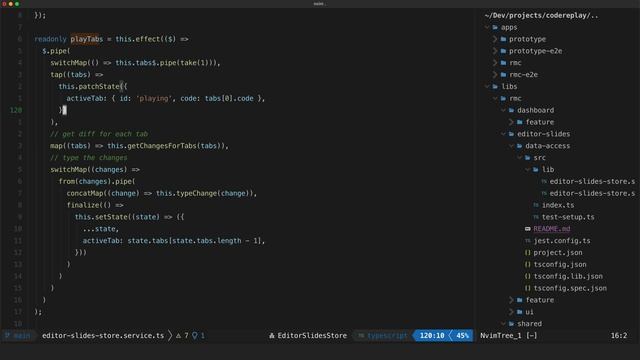Click the editor-slides folder icon
The height and width of the screenshot is (360, 640).
pyautogui.click(x=511, y=134)
